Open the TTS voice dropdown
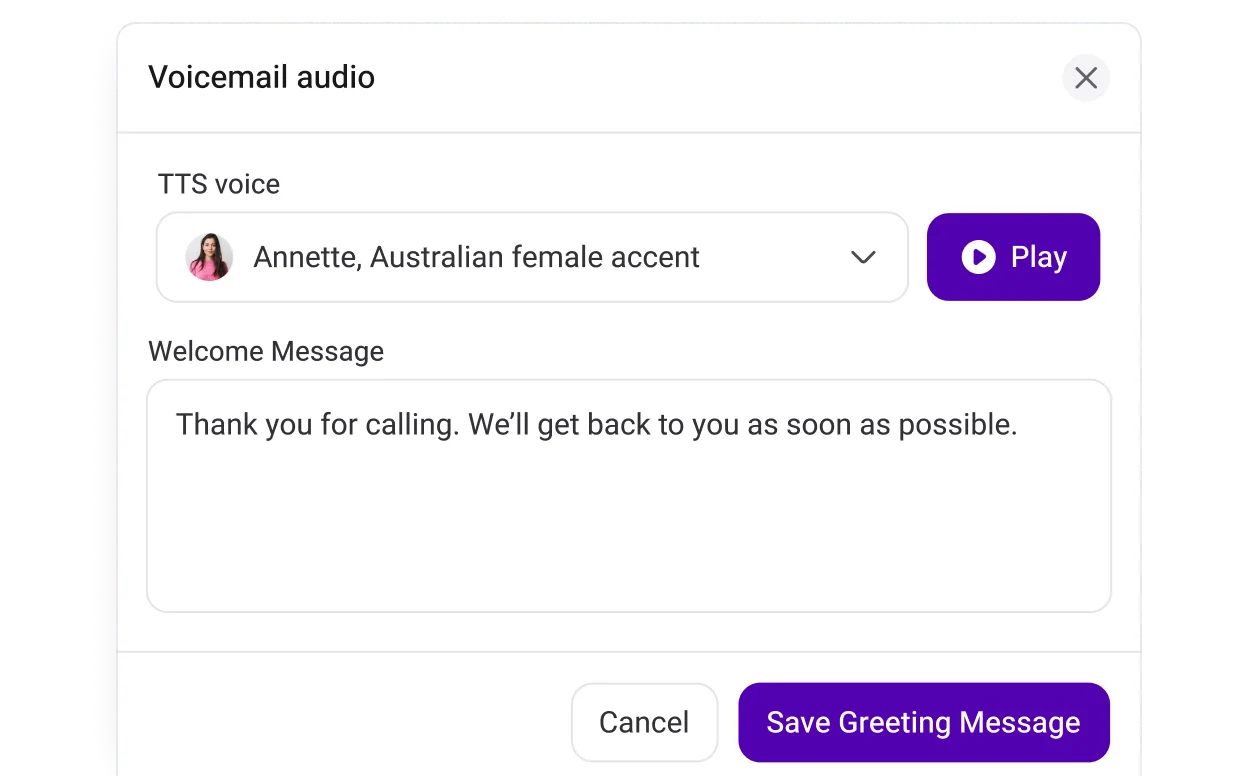Screen dimensions: 1256x776 tap(532, 257)
